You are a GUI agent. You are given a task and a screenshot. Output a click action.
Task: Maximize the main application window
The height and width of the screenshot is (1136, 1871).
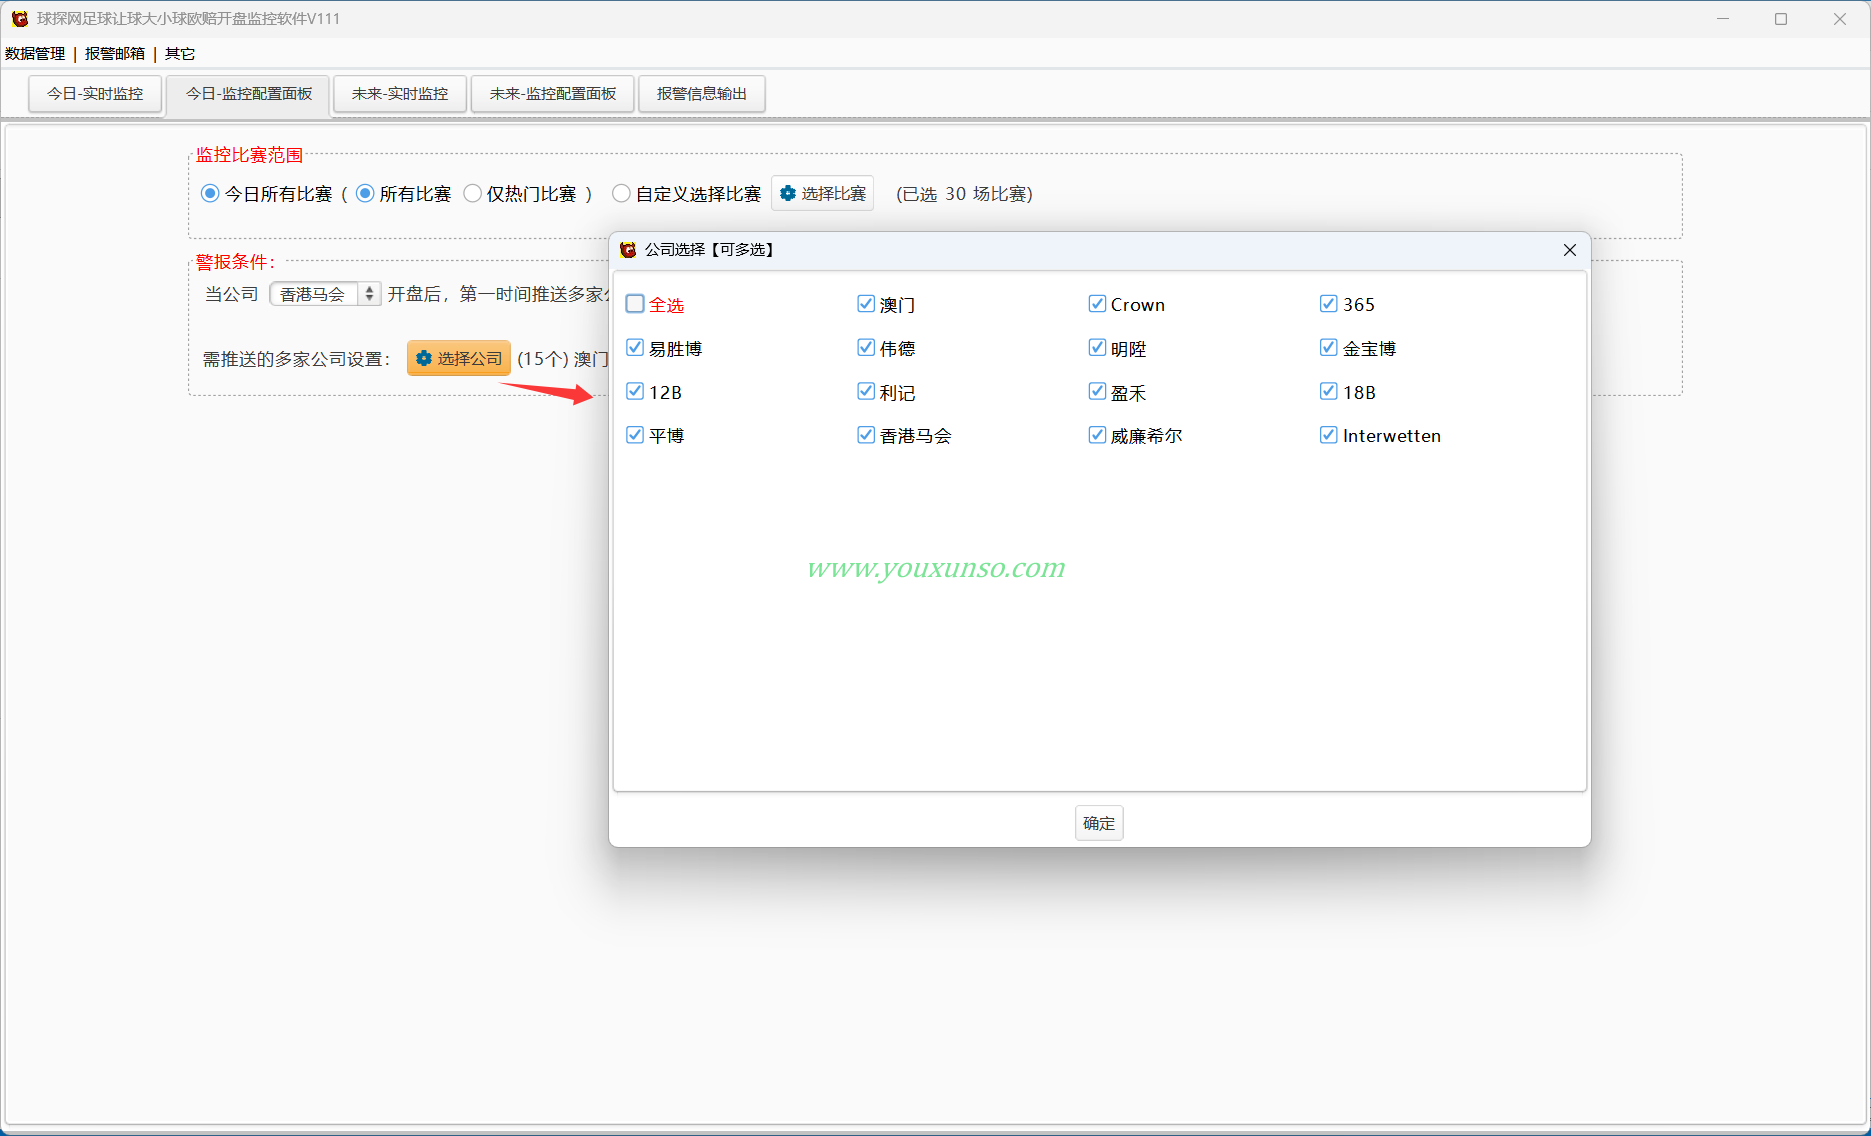[x=1781, y=19]
